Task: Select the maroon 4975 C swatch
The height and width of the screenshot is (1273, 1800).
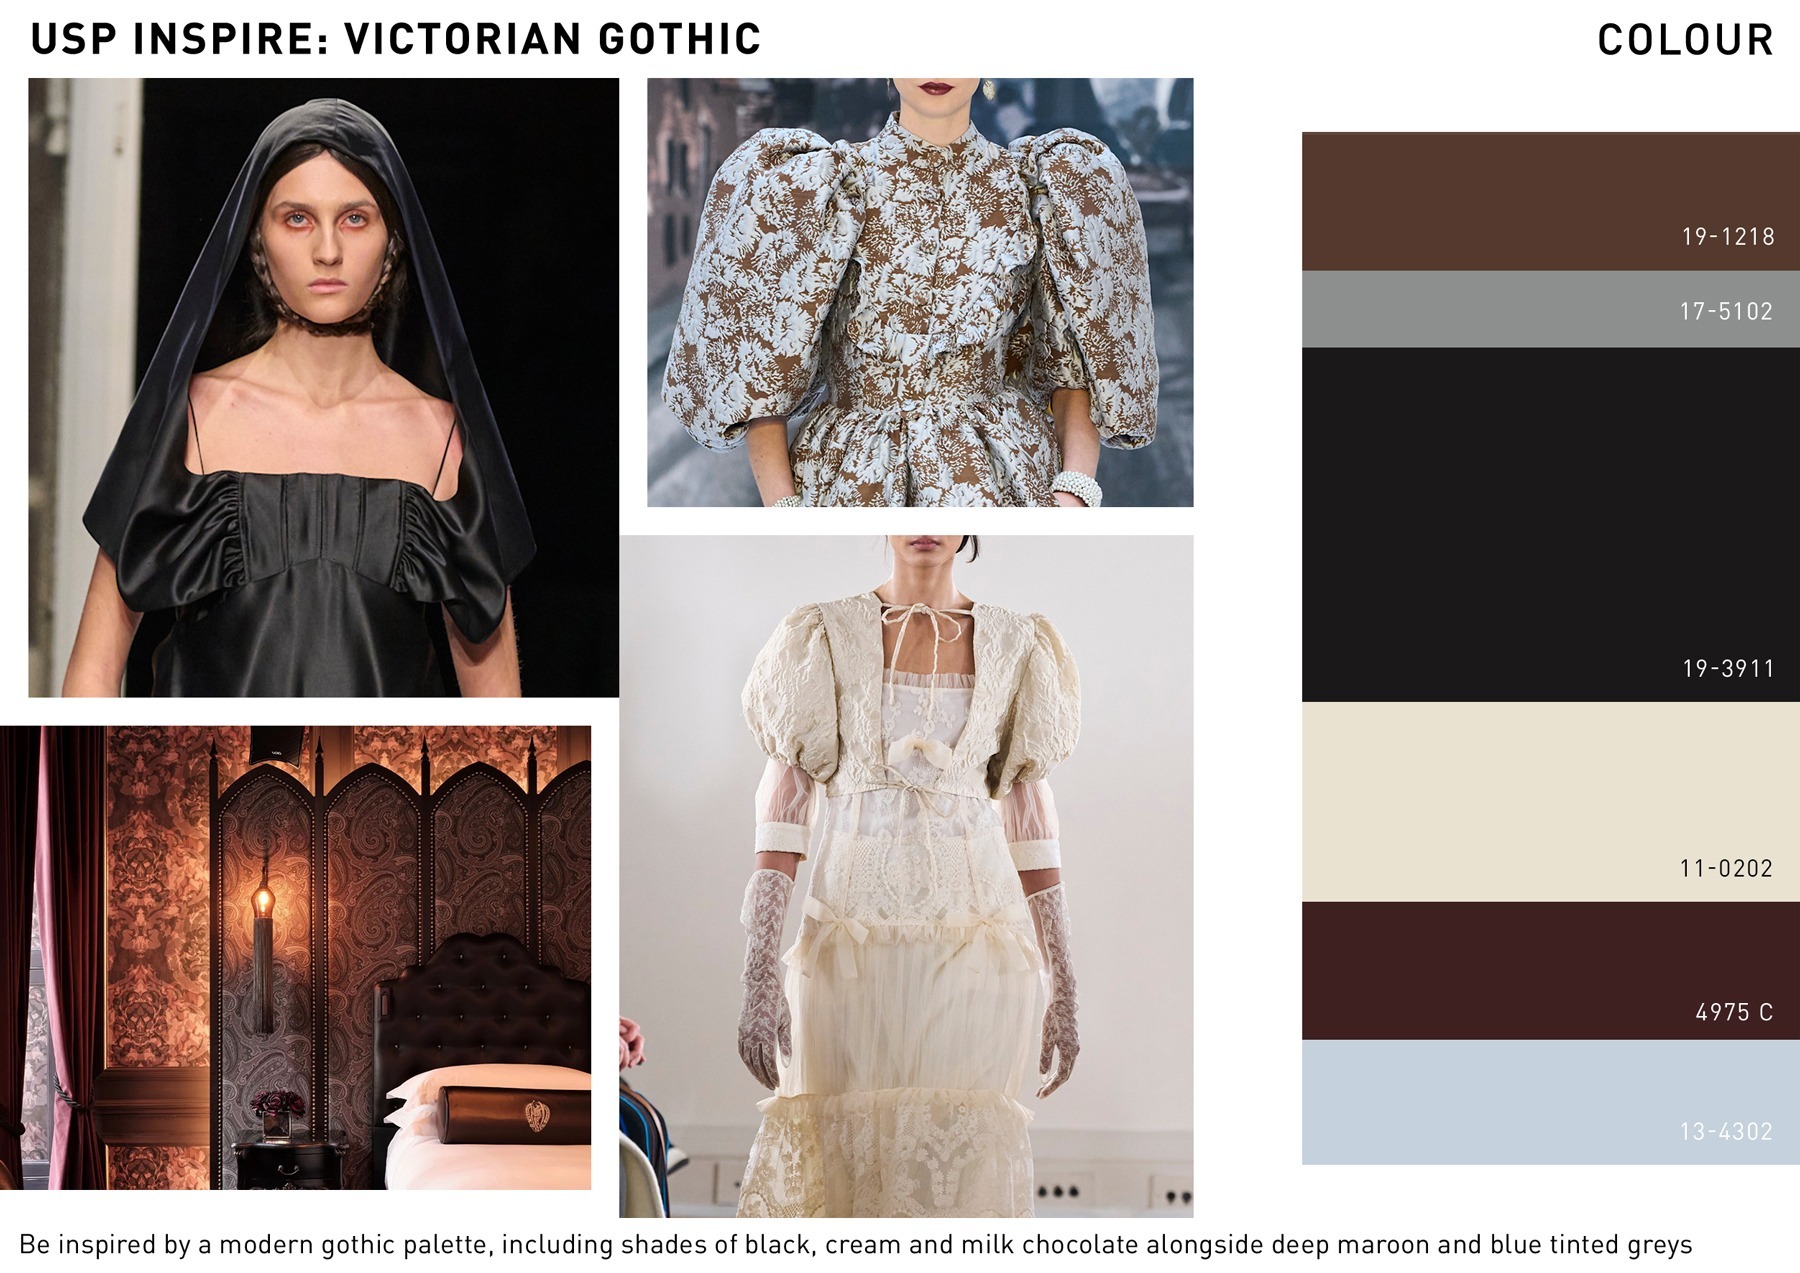Action: [1550, 971]
